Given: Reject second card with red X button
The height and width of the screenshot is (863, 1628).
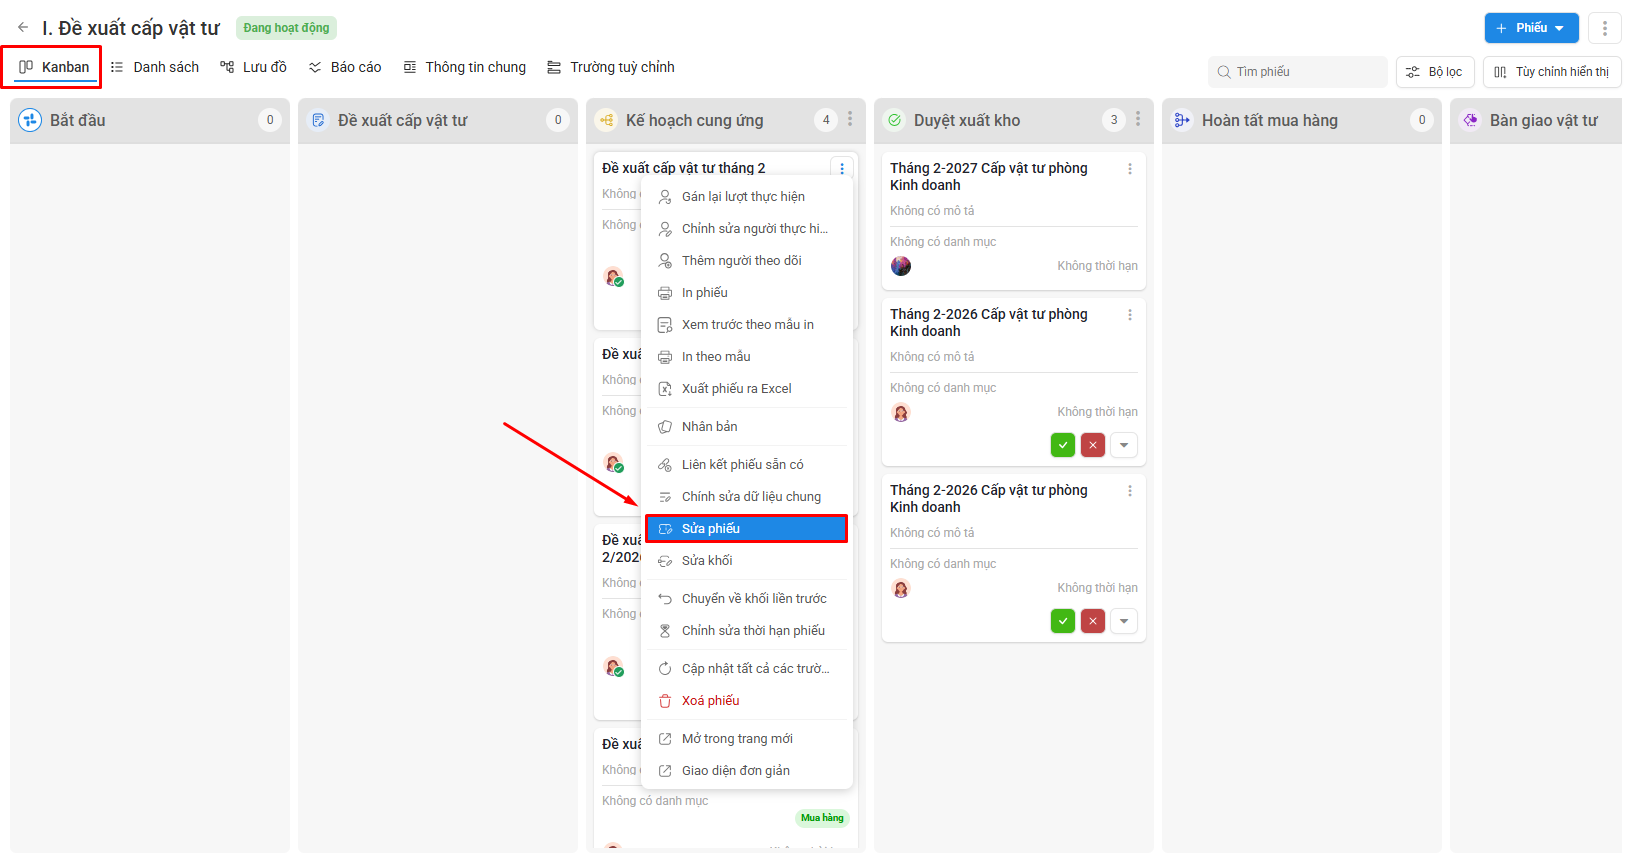Looking at the screenshot, I should pyautogui.click(x=1093, y=445).
